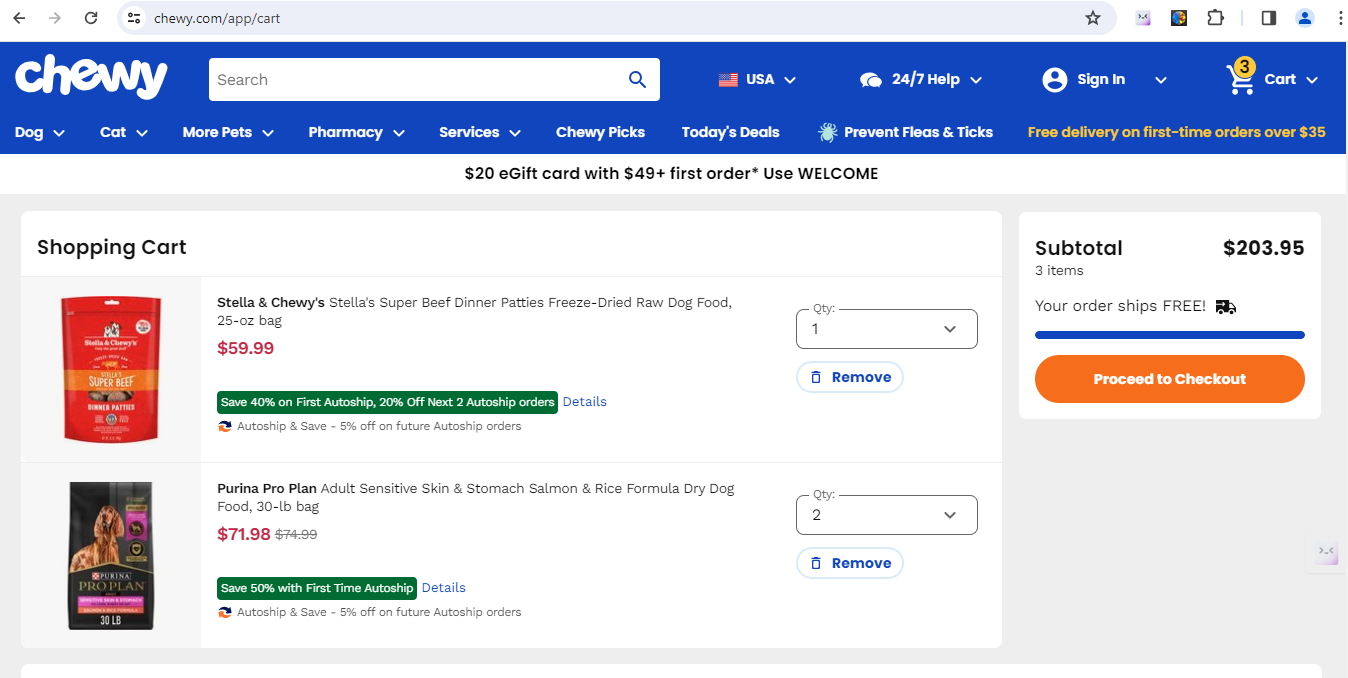Screen dimensions: 1348x678
Task: Click the Shopping Cart heading
Action: pyautogui.click(x=112, y=247)
